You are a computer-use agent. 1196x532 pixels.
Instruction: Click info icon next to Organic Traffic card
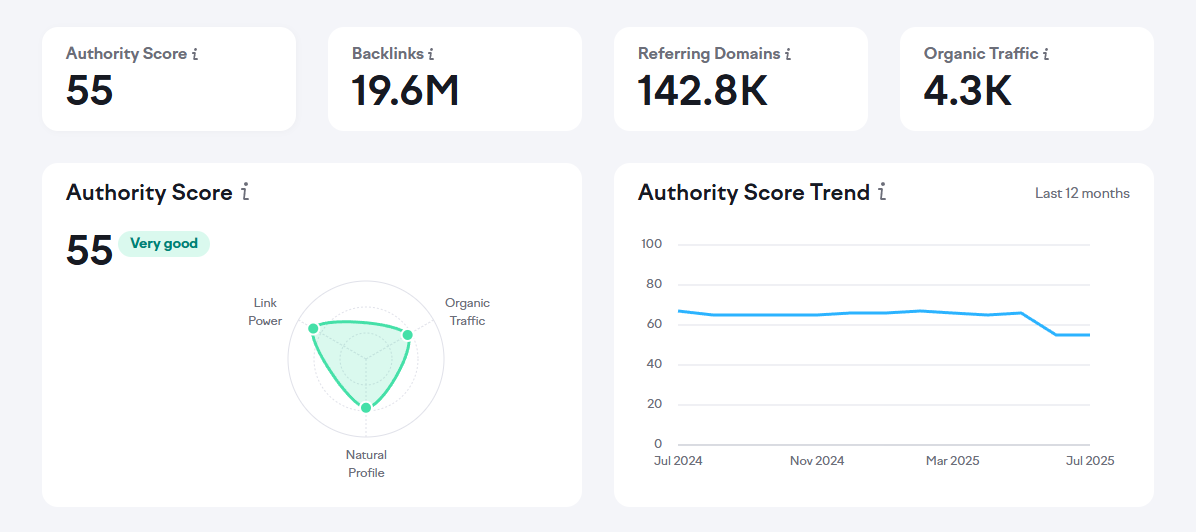point(1046,54)
